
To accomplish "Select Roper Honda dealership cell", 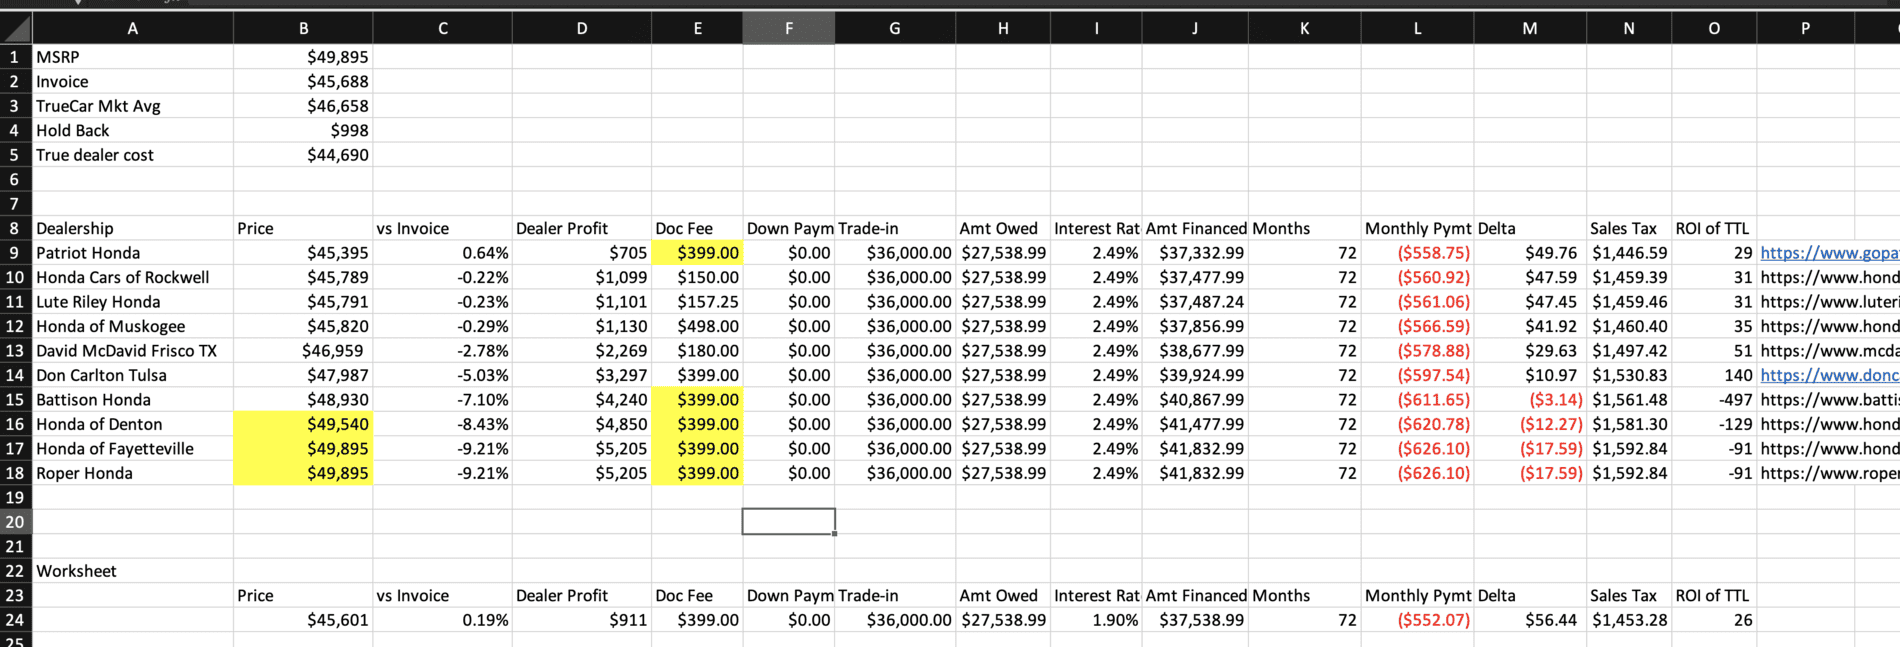I will point(133,473).
